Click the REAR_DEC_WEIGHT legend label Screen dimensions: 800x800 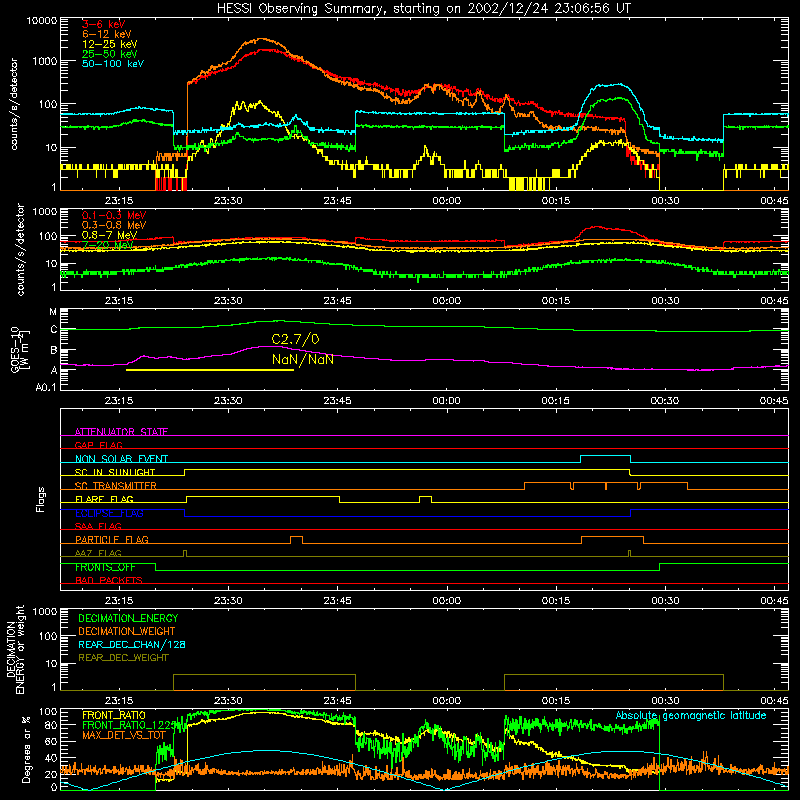tap(123, 658)
